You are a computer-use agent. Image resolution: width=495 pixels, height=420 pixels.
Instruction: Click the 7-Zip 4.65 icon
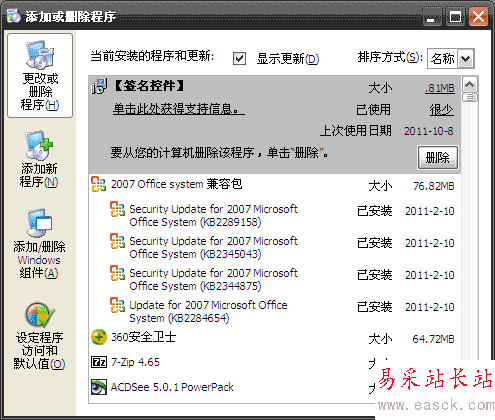click(99, 362)
